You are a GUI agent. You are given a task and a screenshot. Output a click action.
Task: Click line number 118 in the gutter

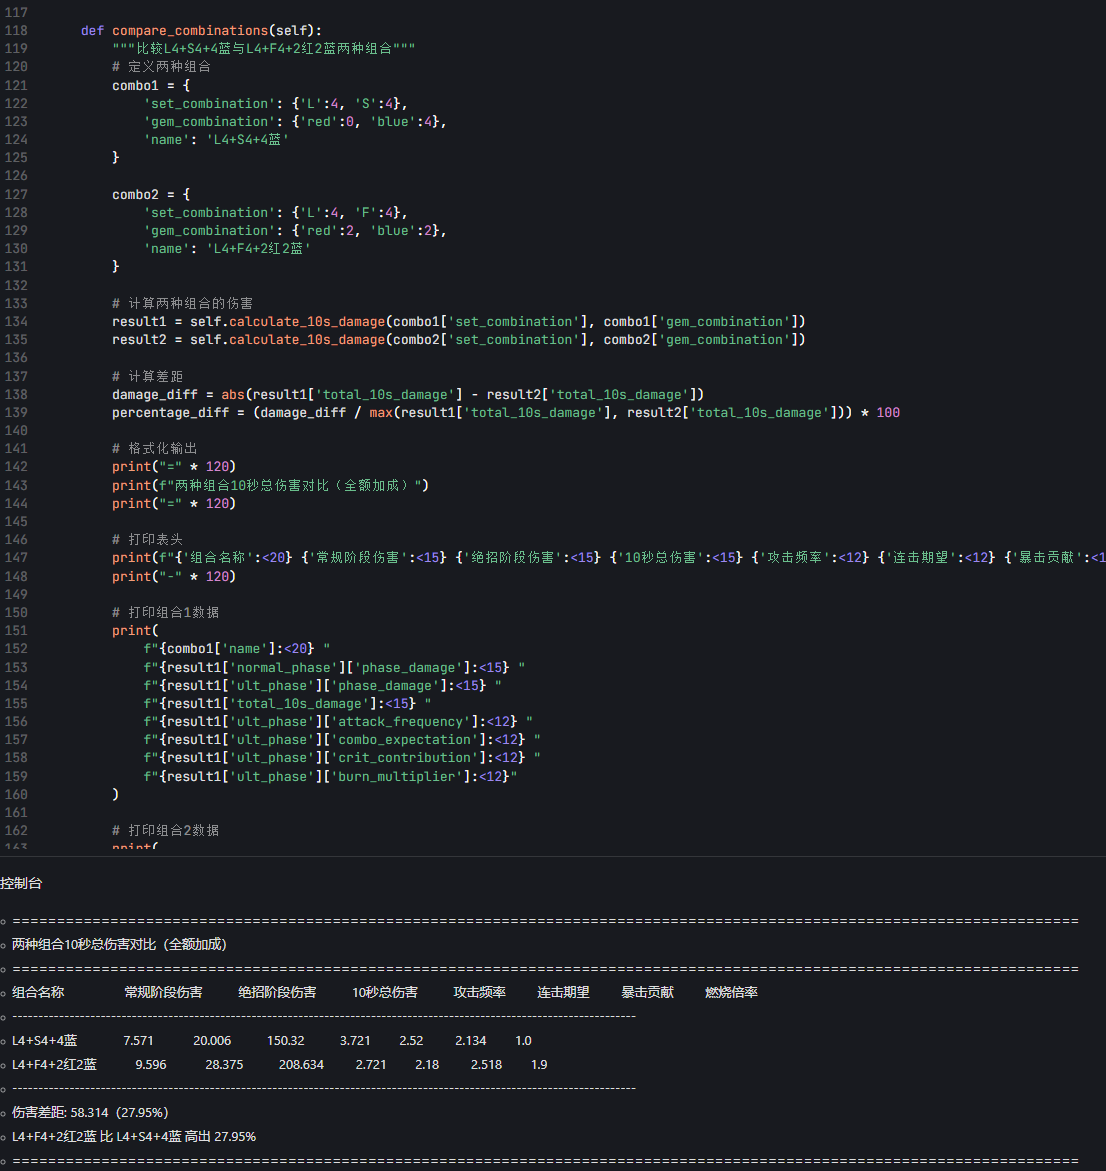click(x=16, y=31)
